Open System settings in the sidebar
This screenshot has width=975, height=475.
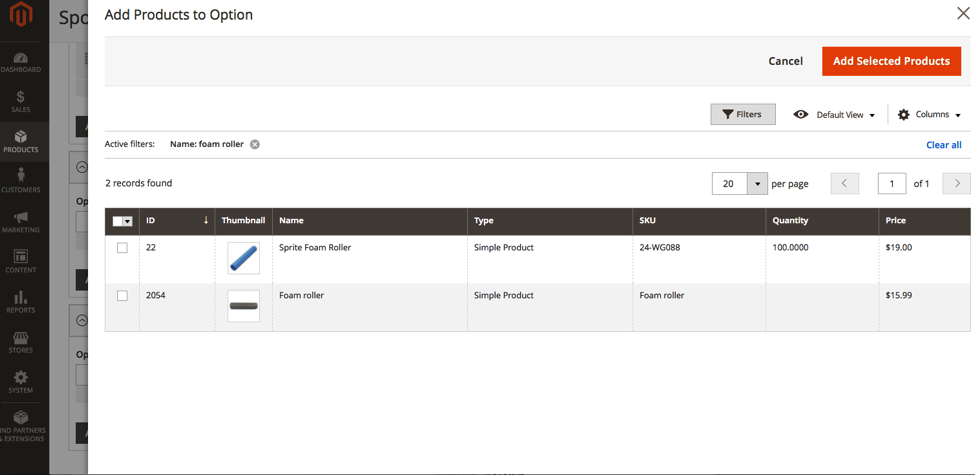[x=20, y=382]
